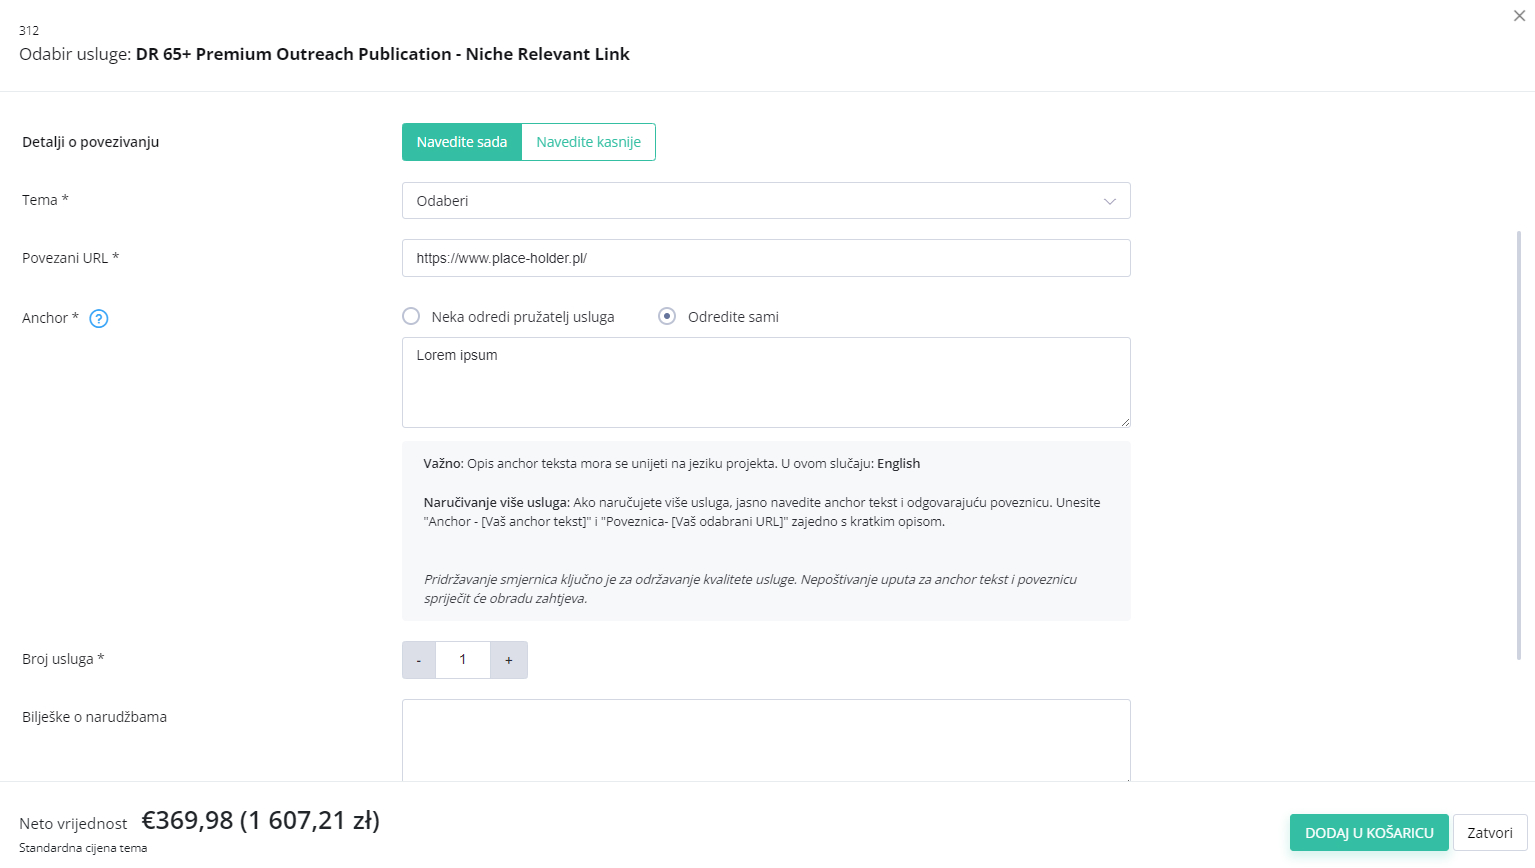Click the Anchor textarea resize handle

(1124, 421)
